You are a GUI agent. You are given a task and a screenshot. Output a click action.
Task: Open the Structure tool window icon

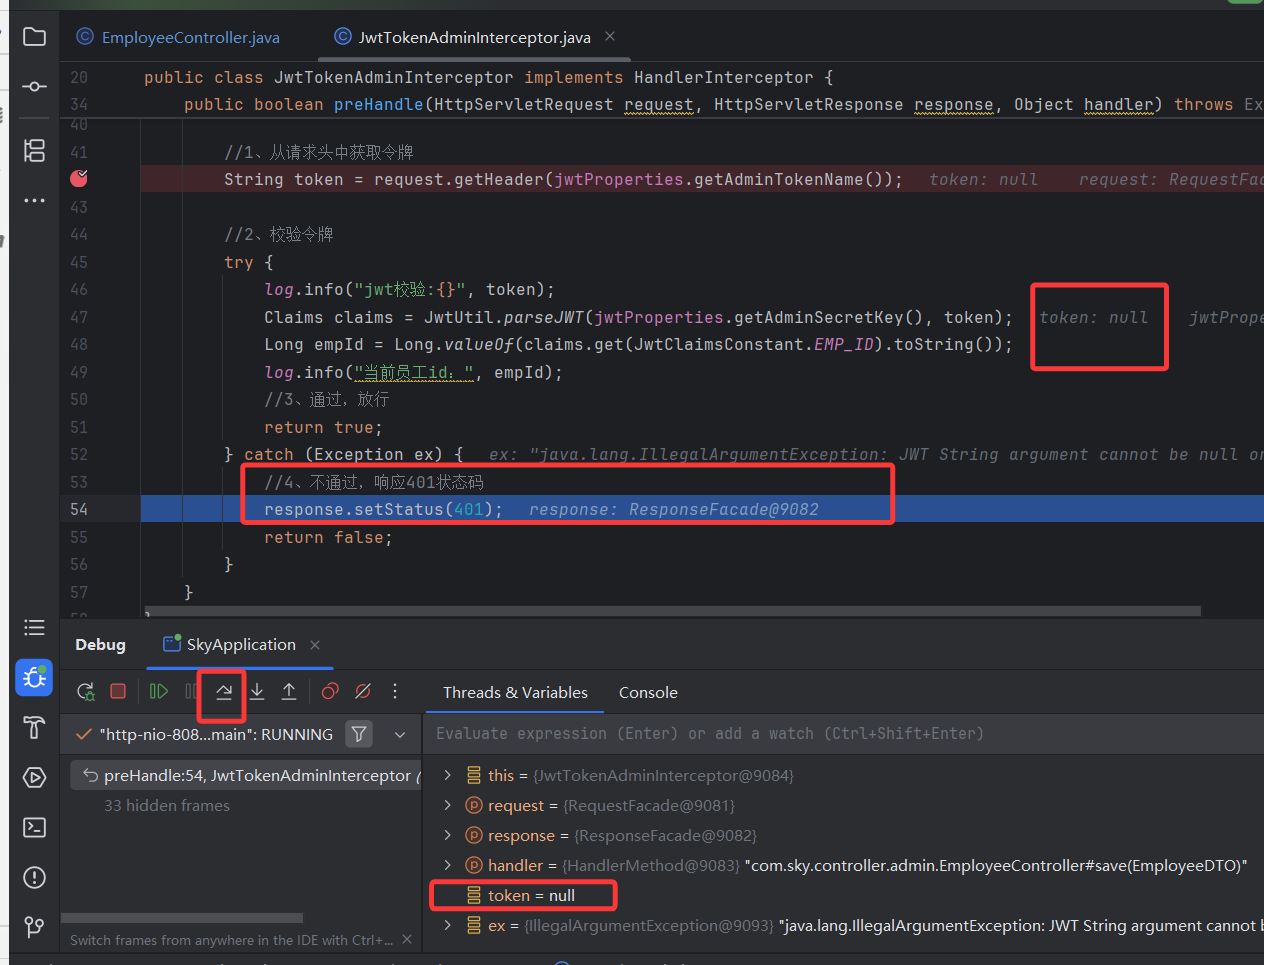pos(34,150)
